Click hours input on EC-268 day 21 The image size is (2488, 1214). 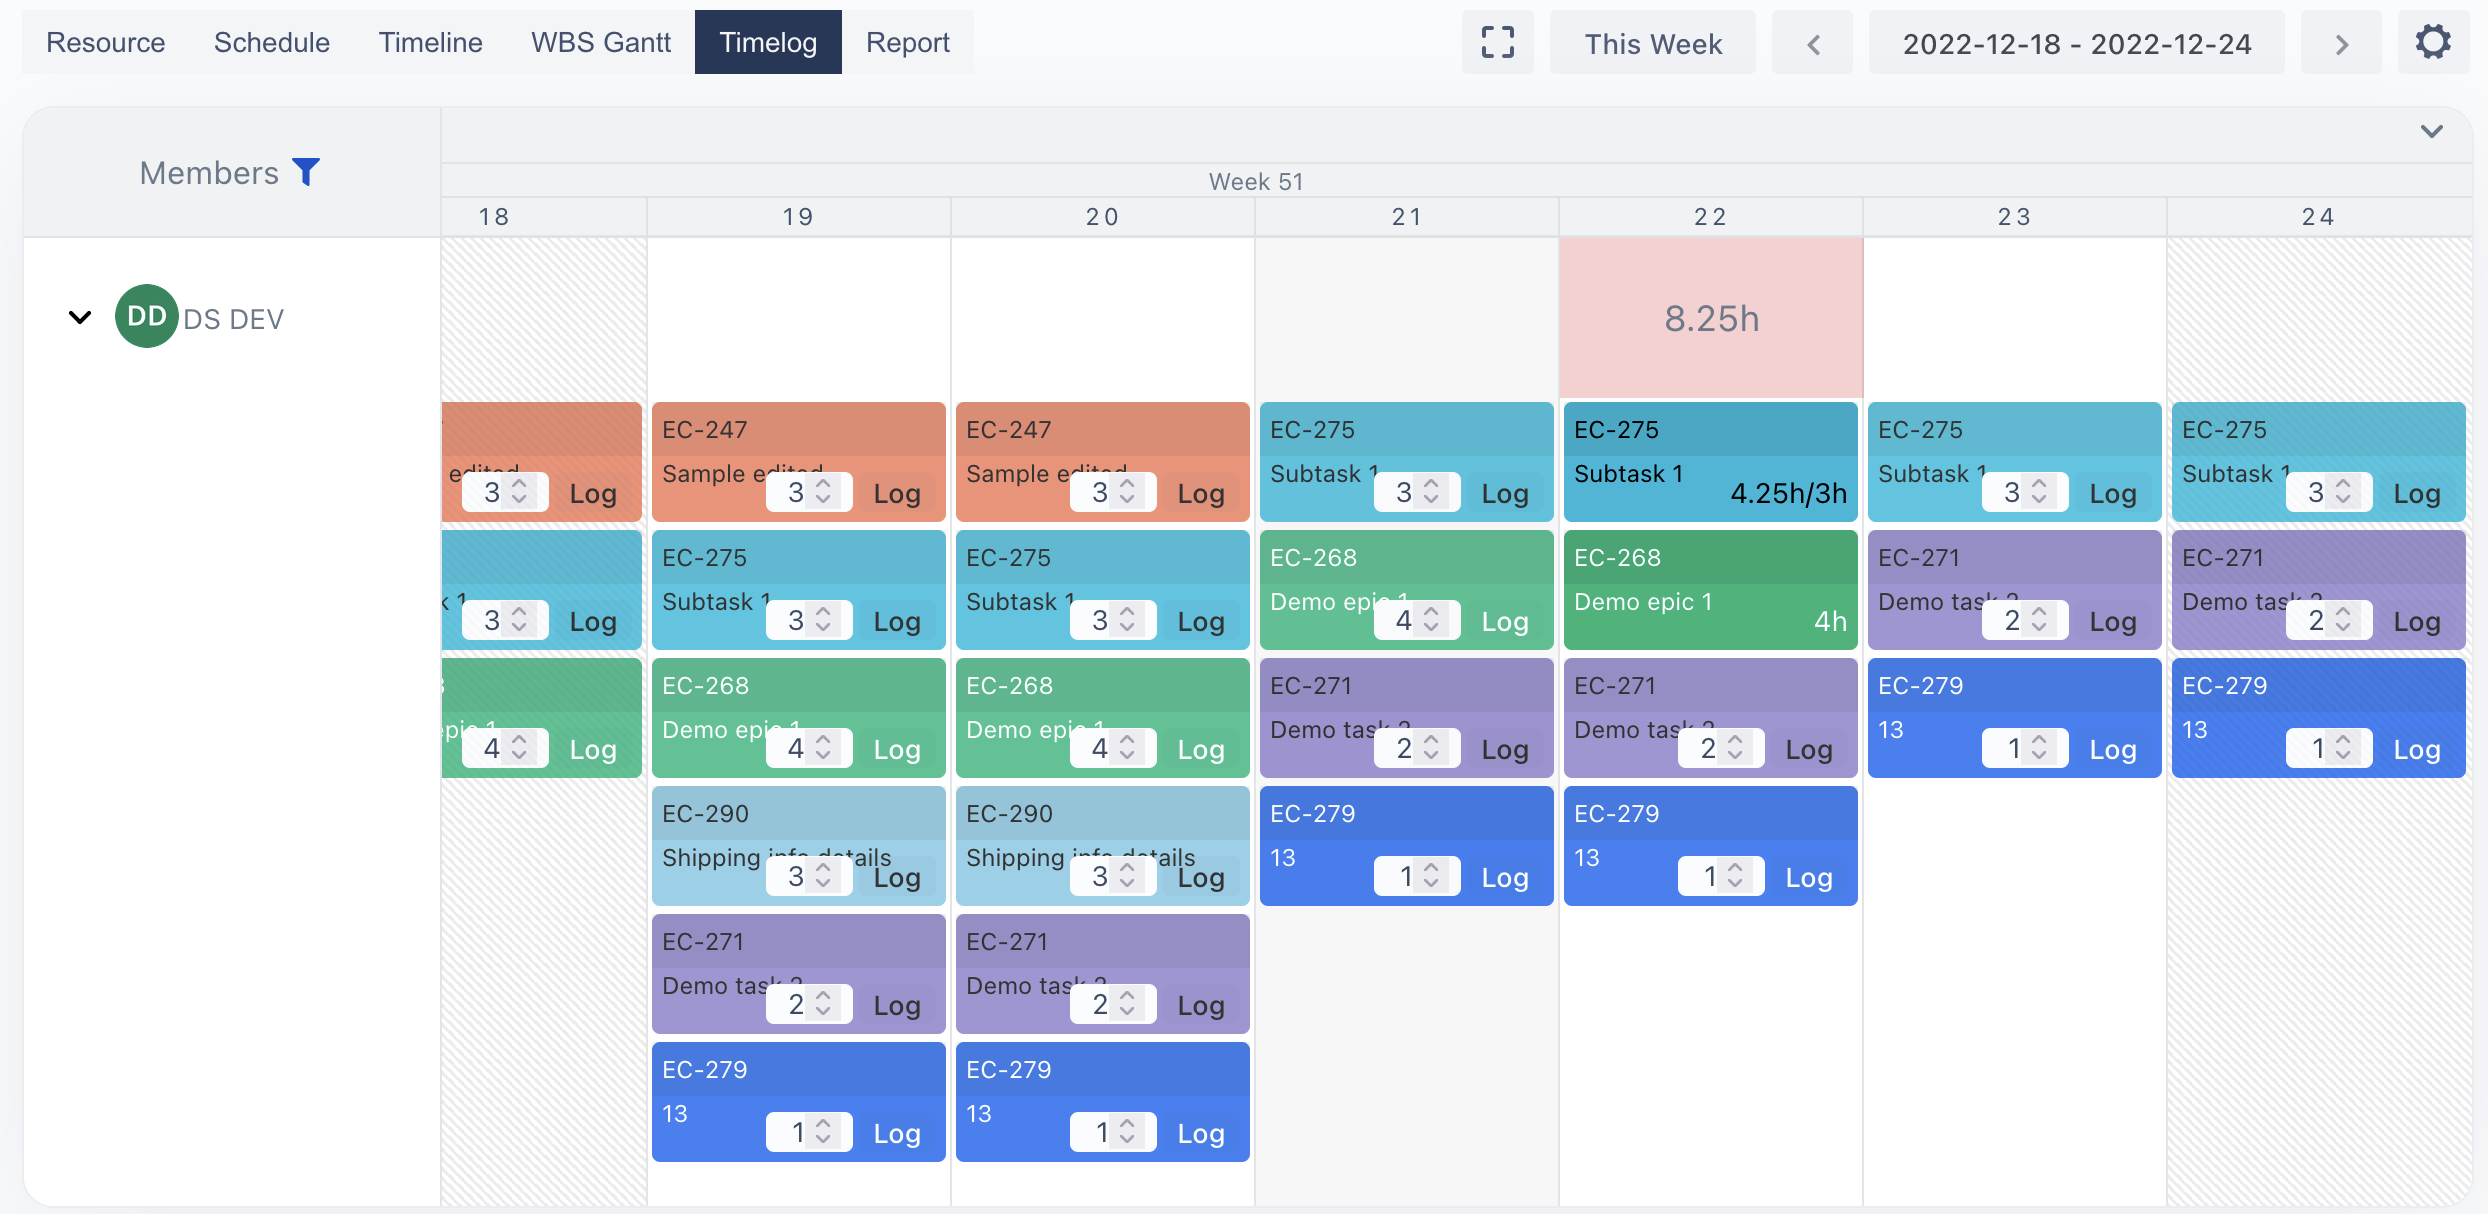click(1395, 621)
